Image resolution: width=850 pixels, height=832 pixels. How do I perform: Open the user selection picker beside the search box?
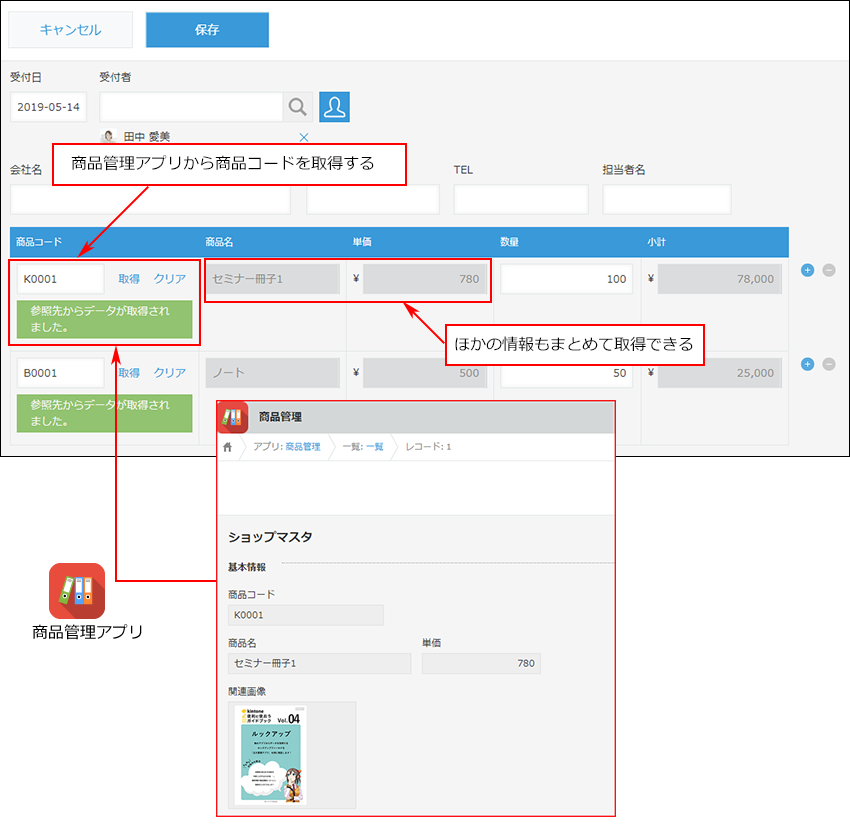coord(334,107)
